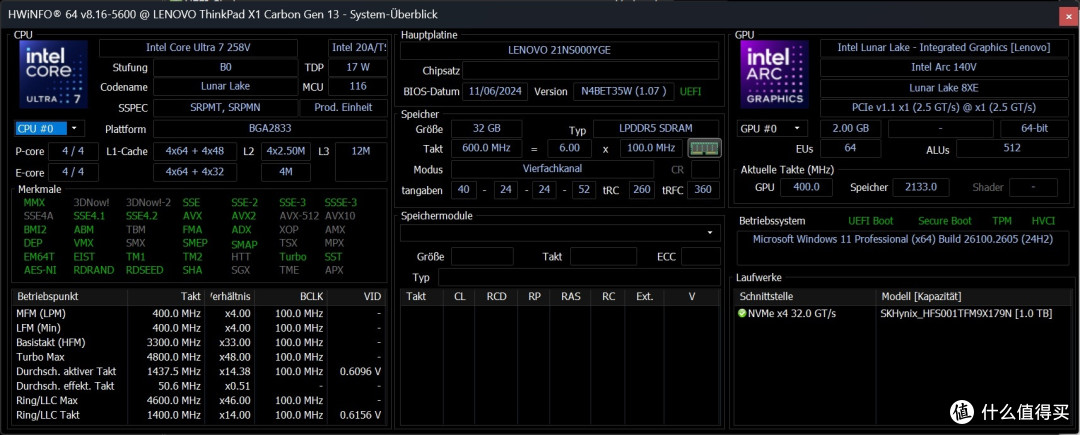
Task: Close the HWiNFO system overview window
Action: pos(1068,15)
